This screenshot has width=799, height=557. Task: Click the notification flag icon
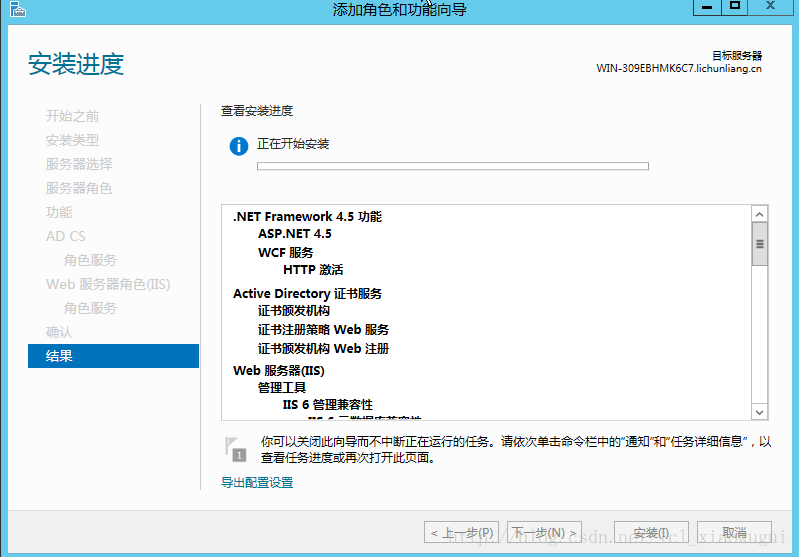(235, 449)
